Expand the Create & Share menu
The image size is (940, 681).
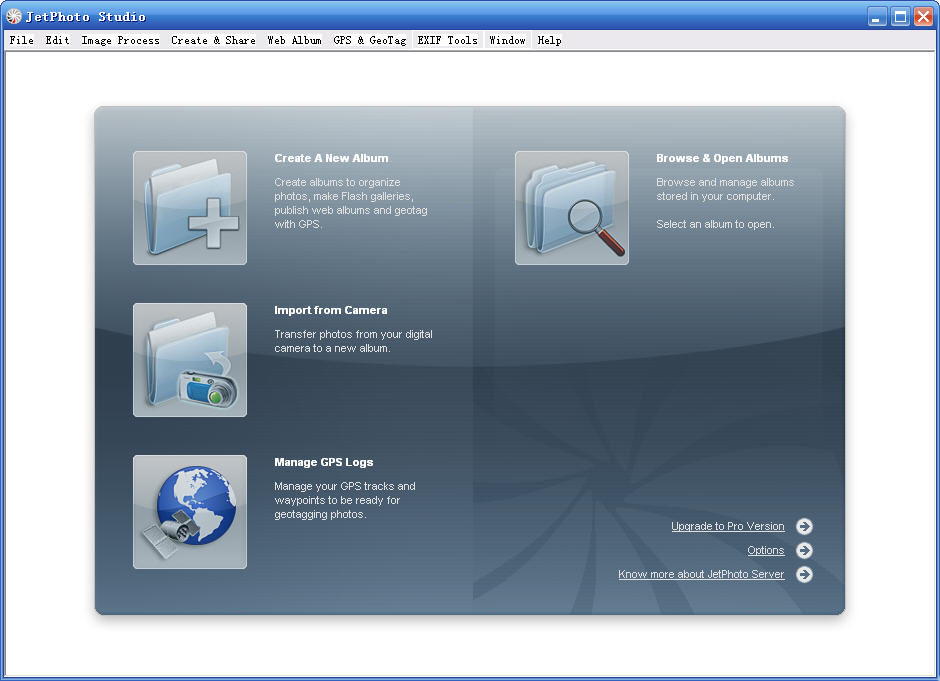point(213,41)
